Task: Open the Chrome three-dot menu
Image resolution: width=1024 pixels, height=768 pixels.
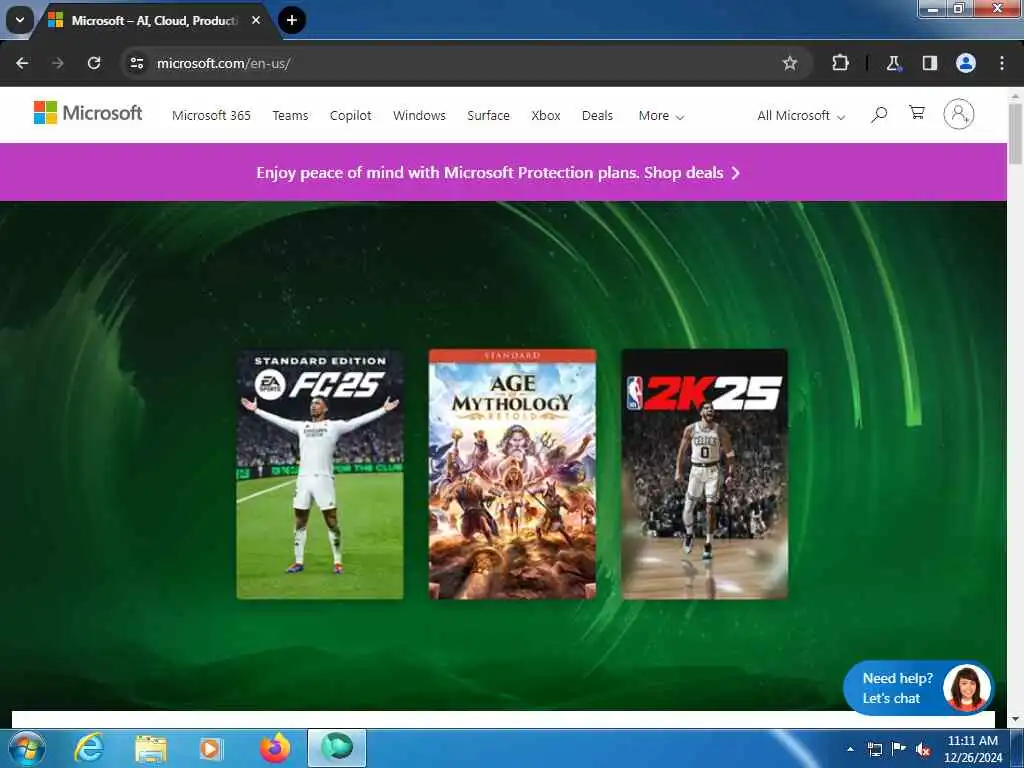Action: 1002,63
